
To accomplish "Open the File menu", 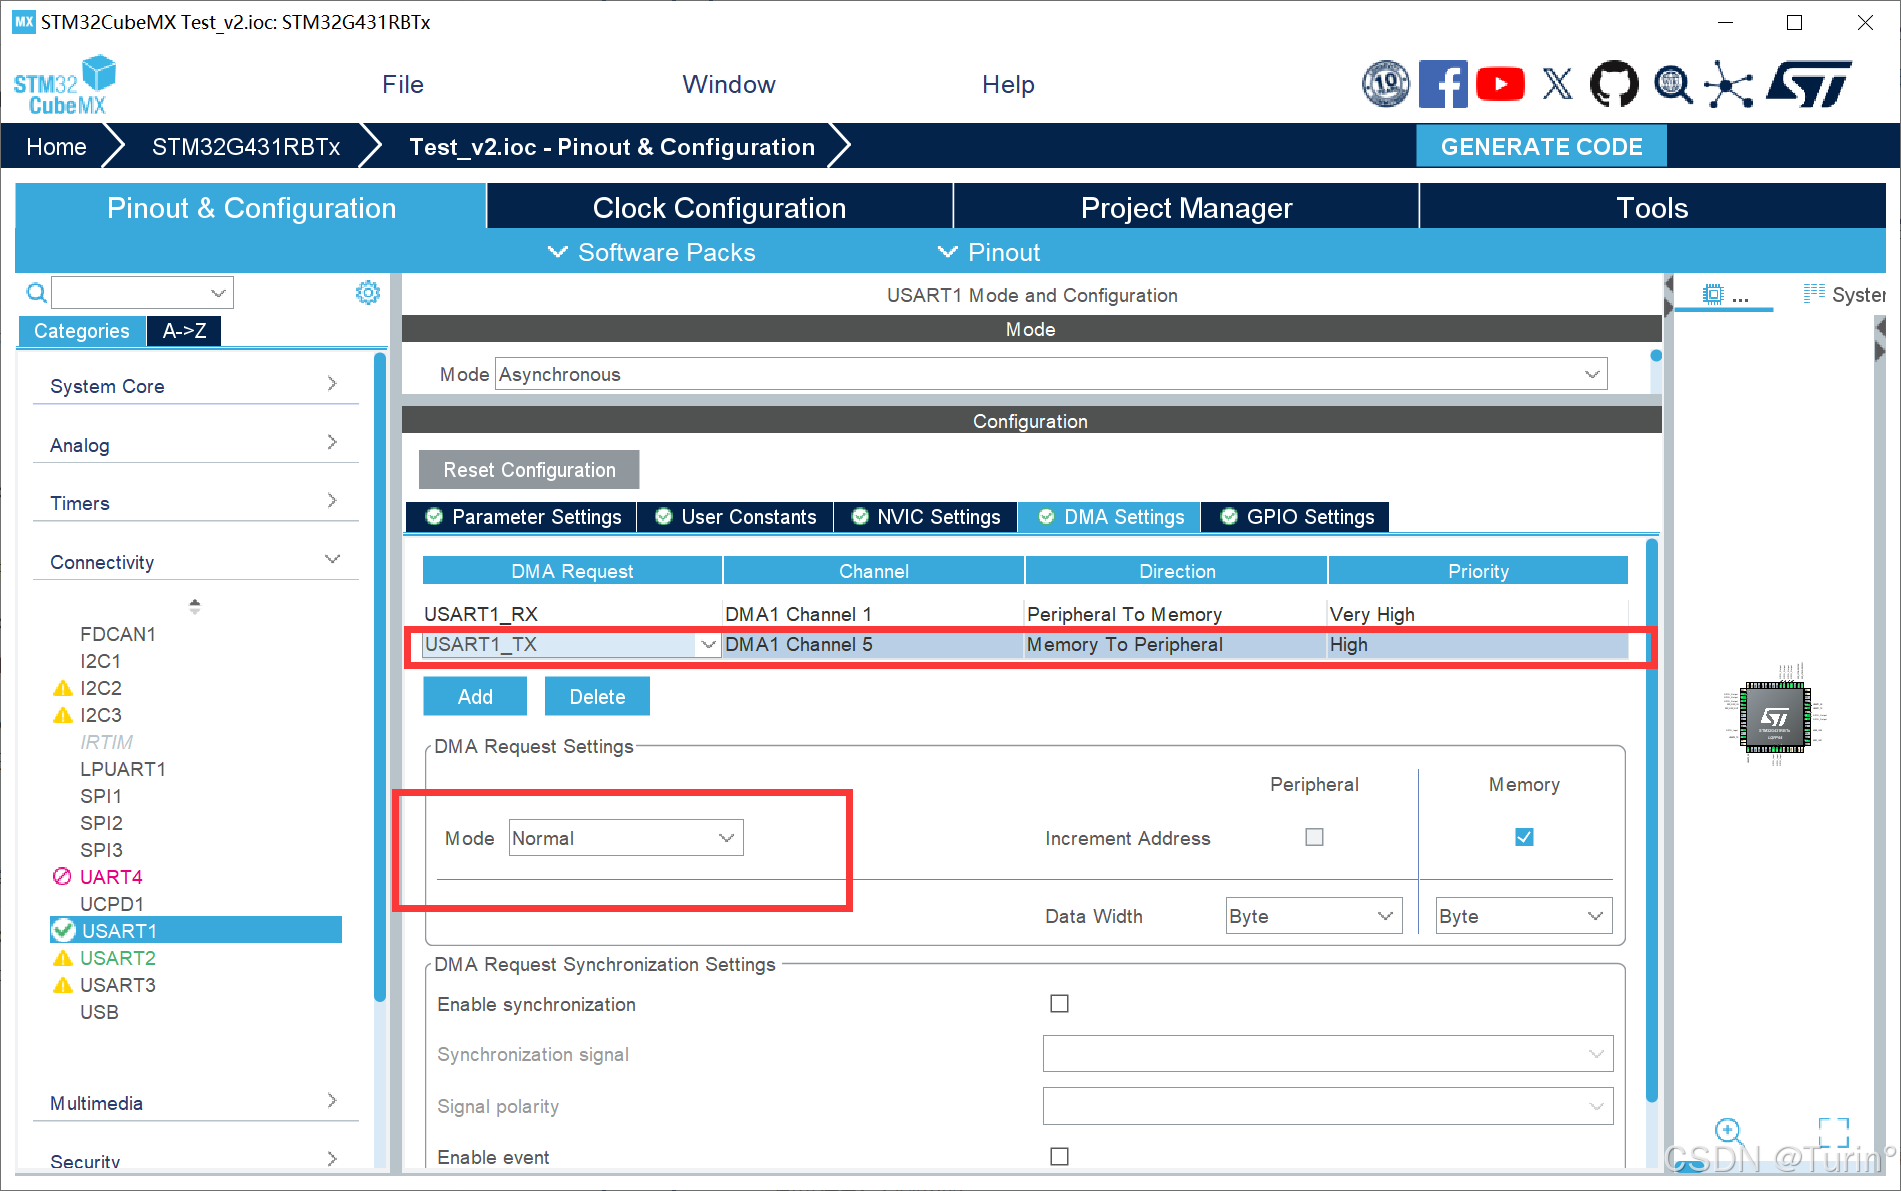I will pyautogui.click(x=403, y=85).
